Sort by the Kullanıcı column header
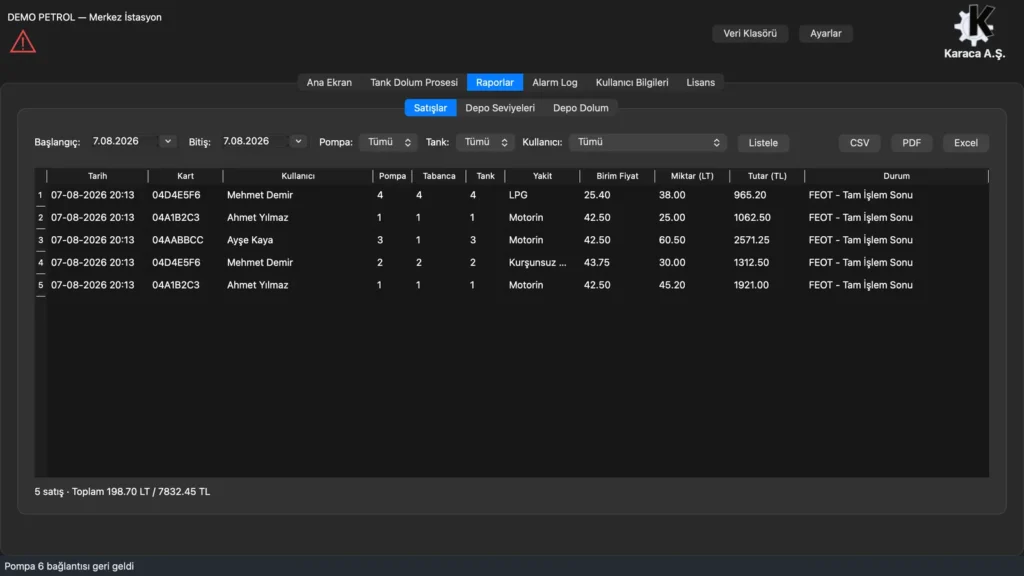Screen dimensions: 1024x576 click(x=298, y=176)
